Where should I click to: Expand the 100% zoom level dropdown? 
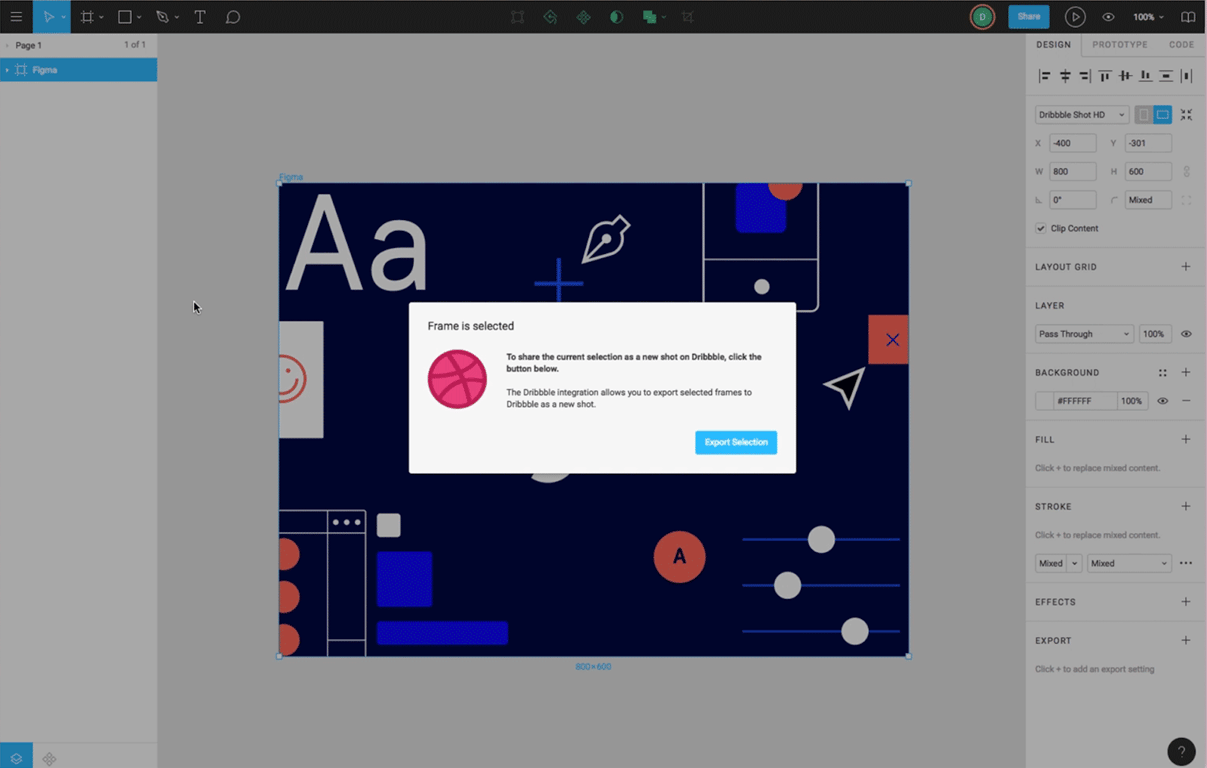[1148, 17]
